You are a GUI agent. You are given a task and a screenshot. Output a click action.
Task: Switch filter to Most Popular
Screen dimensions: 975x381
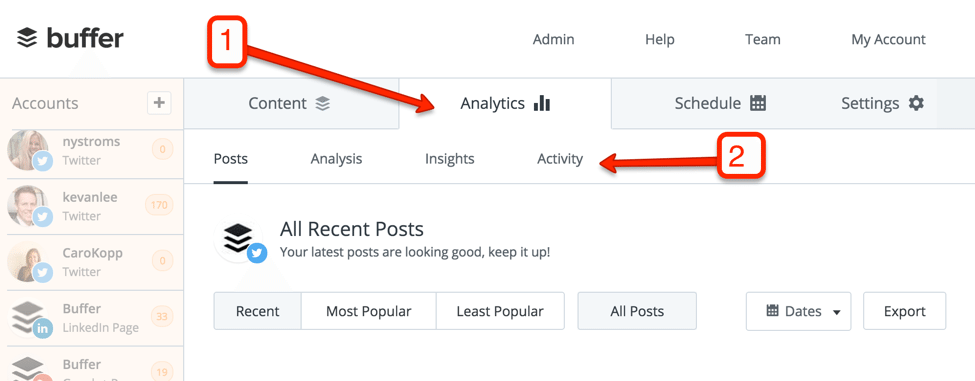(x=369, y=311)
